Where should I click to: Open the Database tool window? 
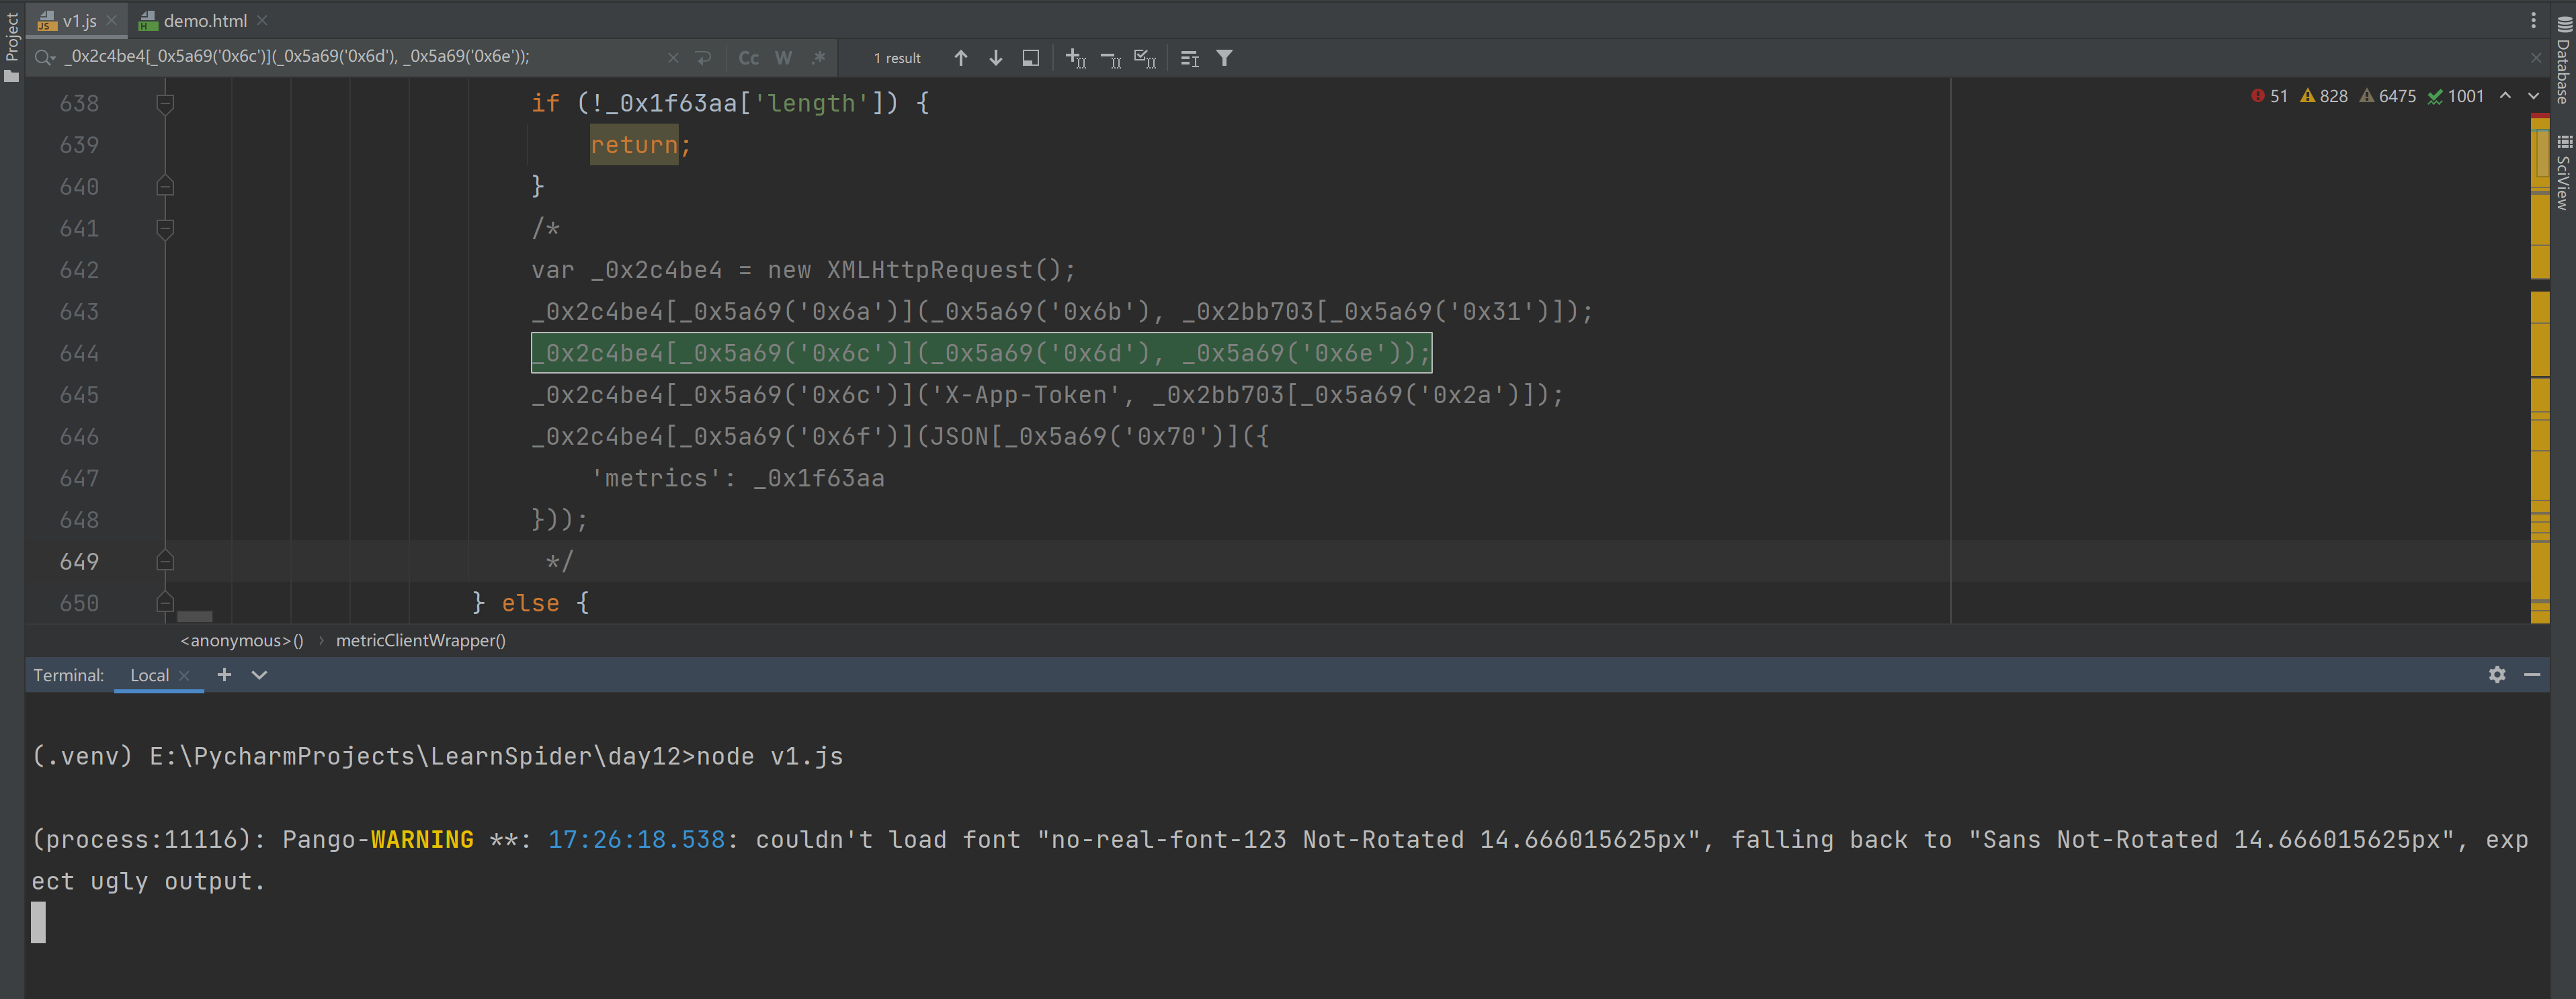(2563, 60)
